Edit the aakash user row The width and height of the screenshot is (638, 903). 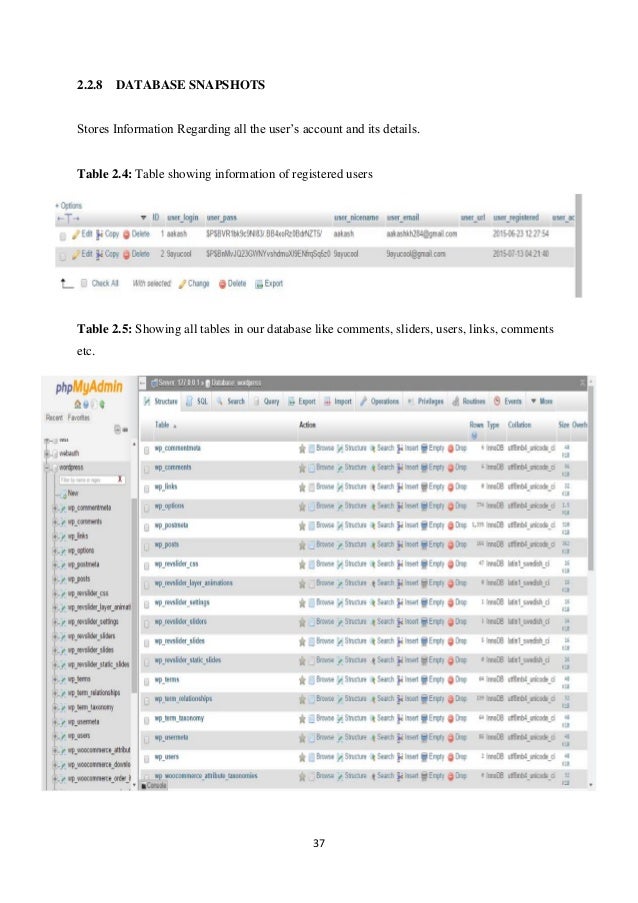[82, 234]
